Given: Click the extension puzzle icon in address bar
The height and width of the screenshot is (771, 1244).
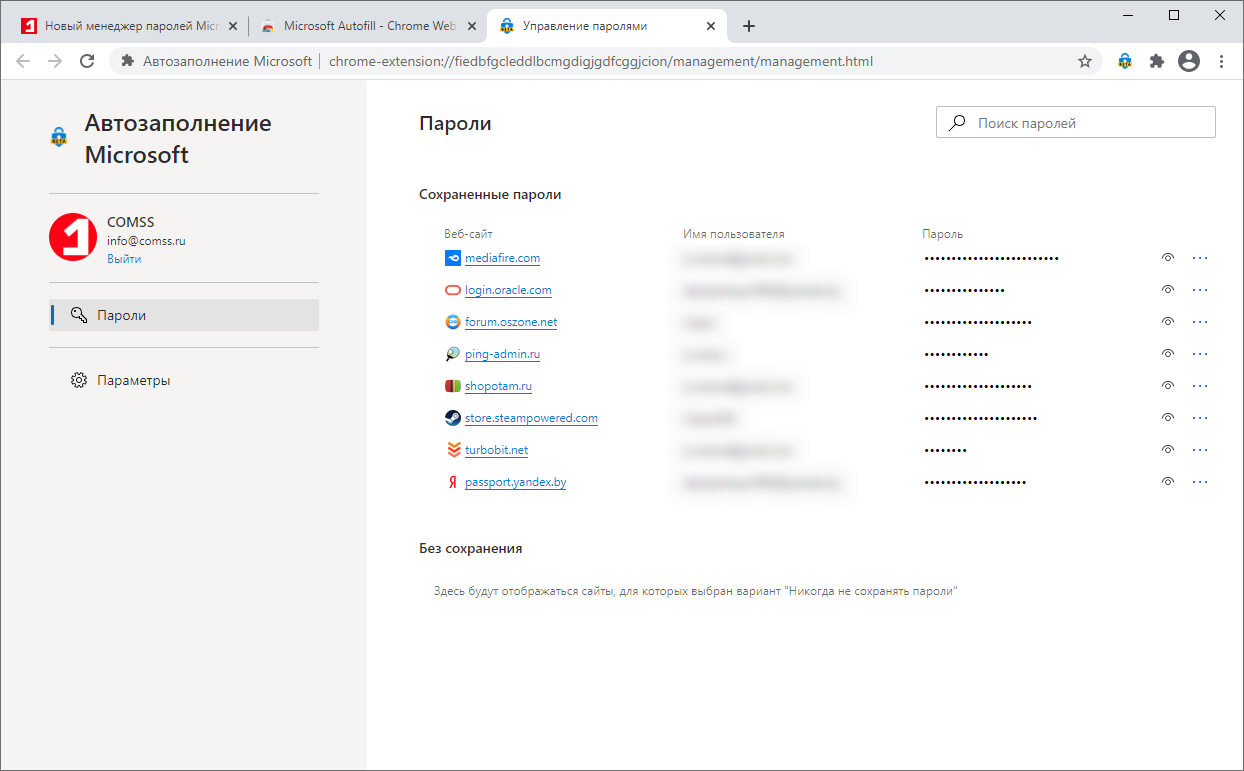Looking at the screenshot, I should [x=127, y=61].
